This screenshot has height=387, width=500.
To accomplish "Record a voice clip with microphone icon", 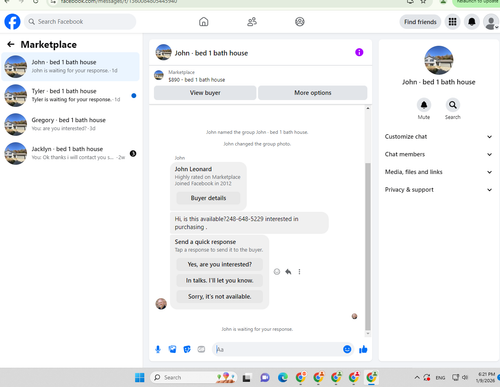I will 158,349.
